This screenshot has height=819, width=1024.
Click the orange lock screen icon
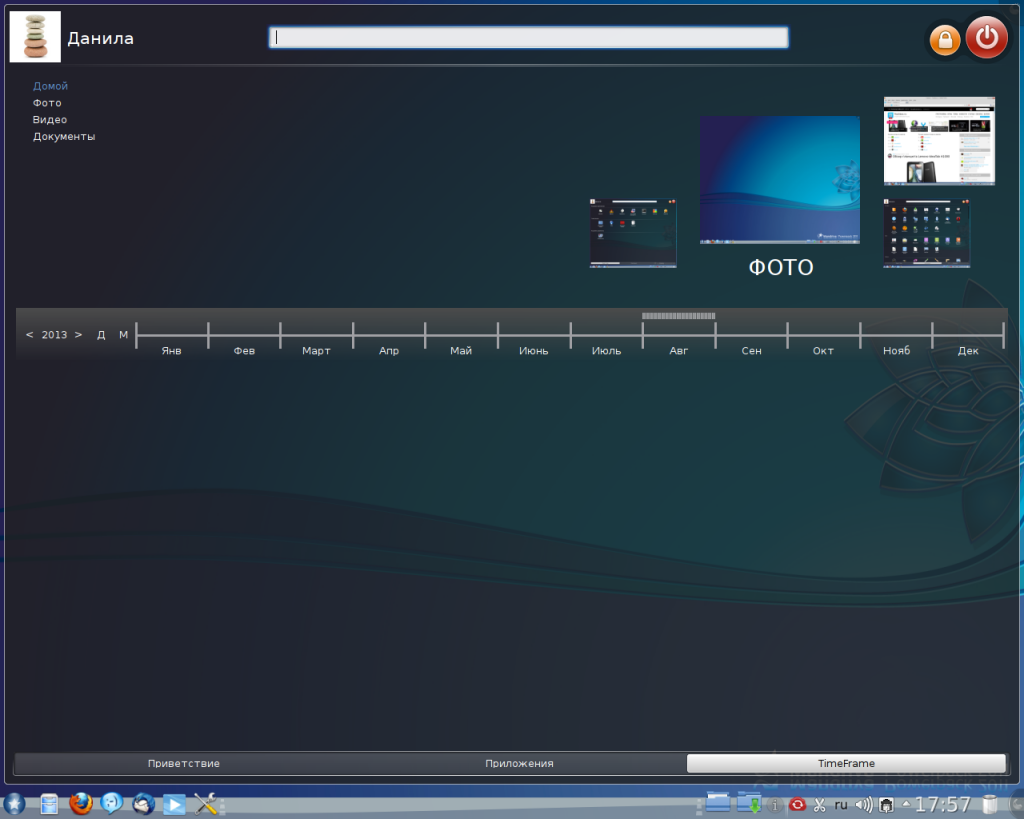pos(945,41)
